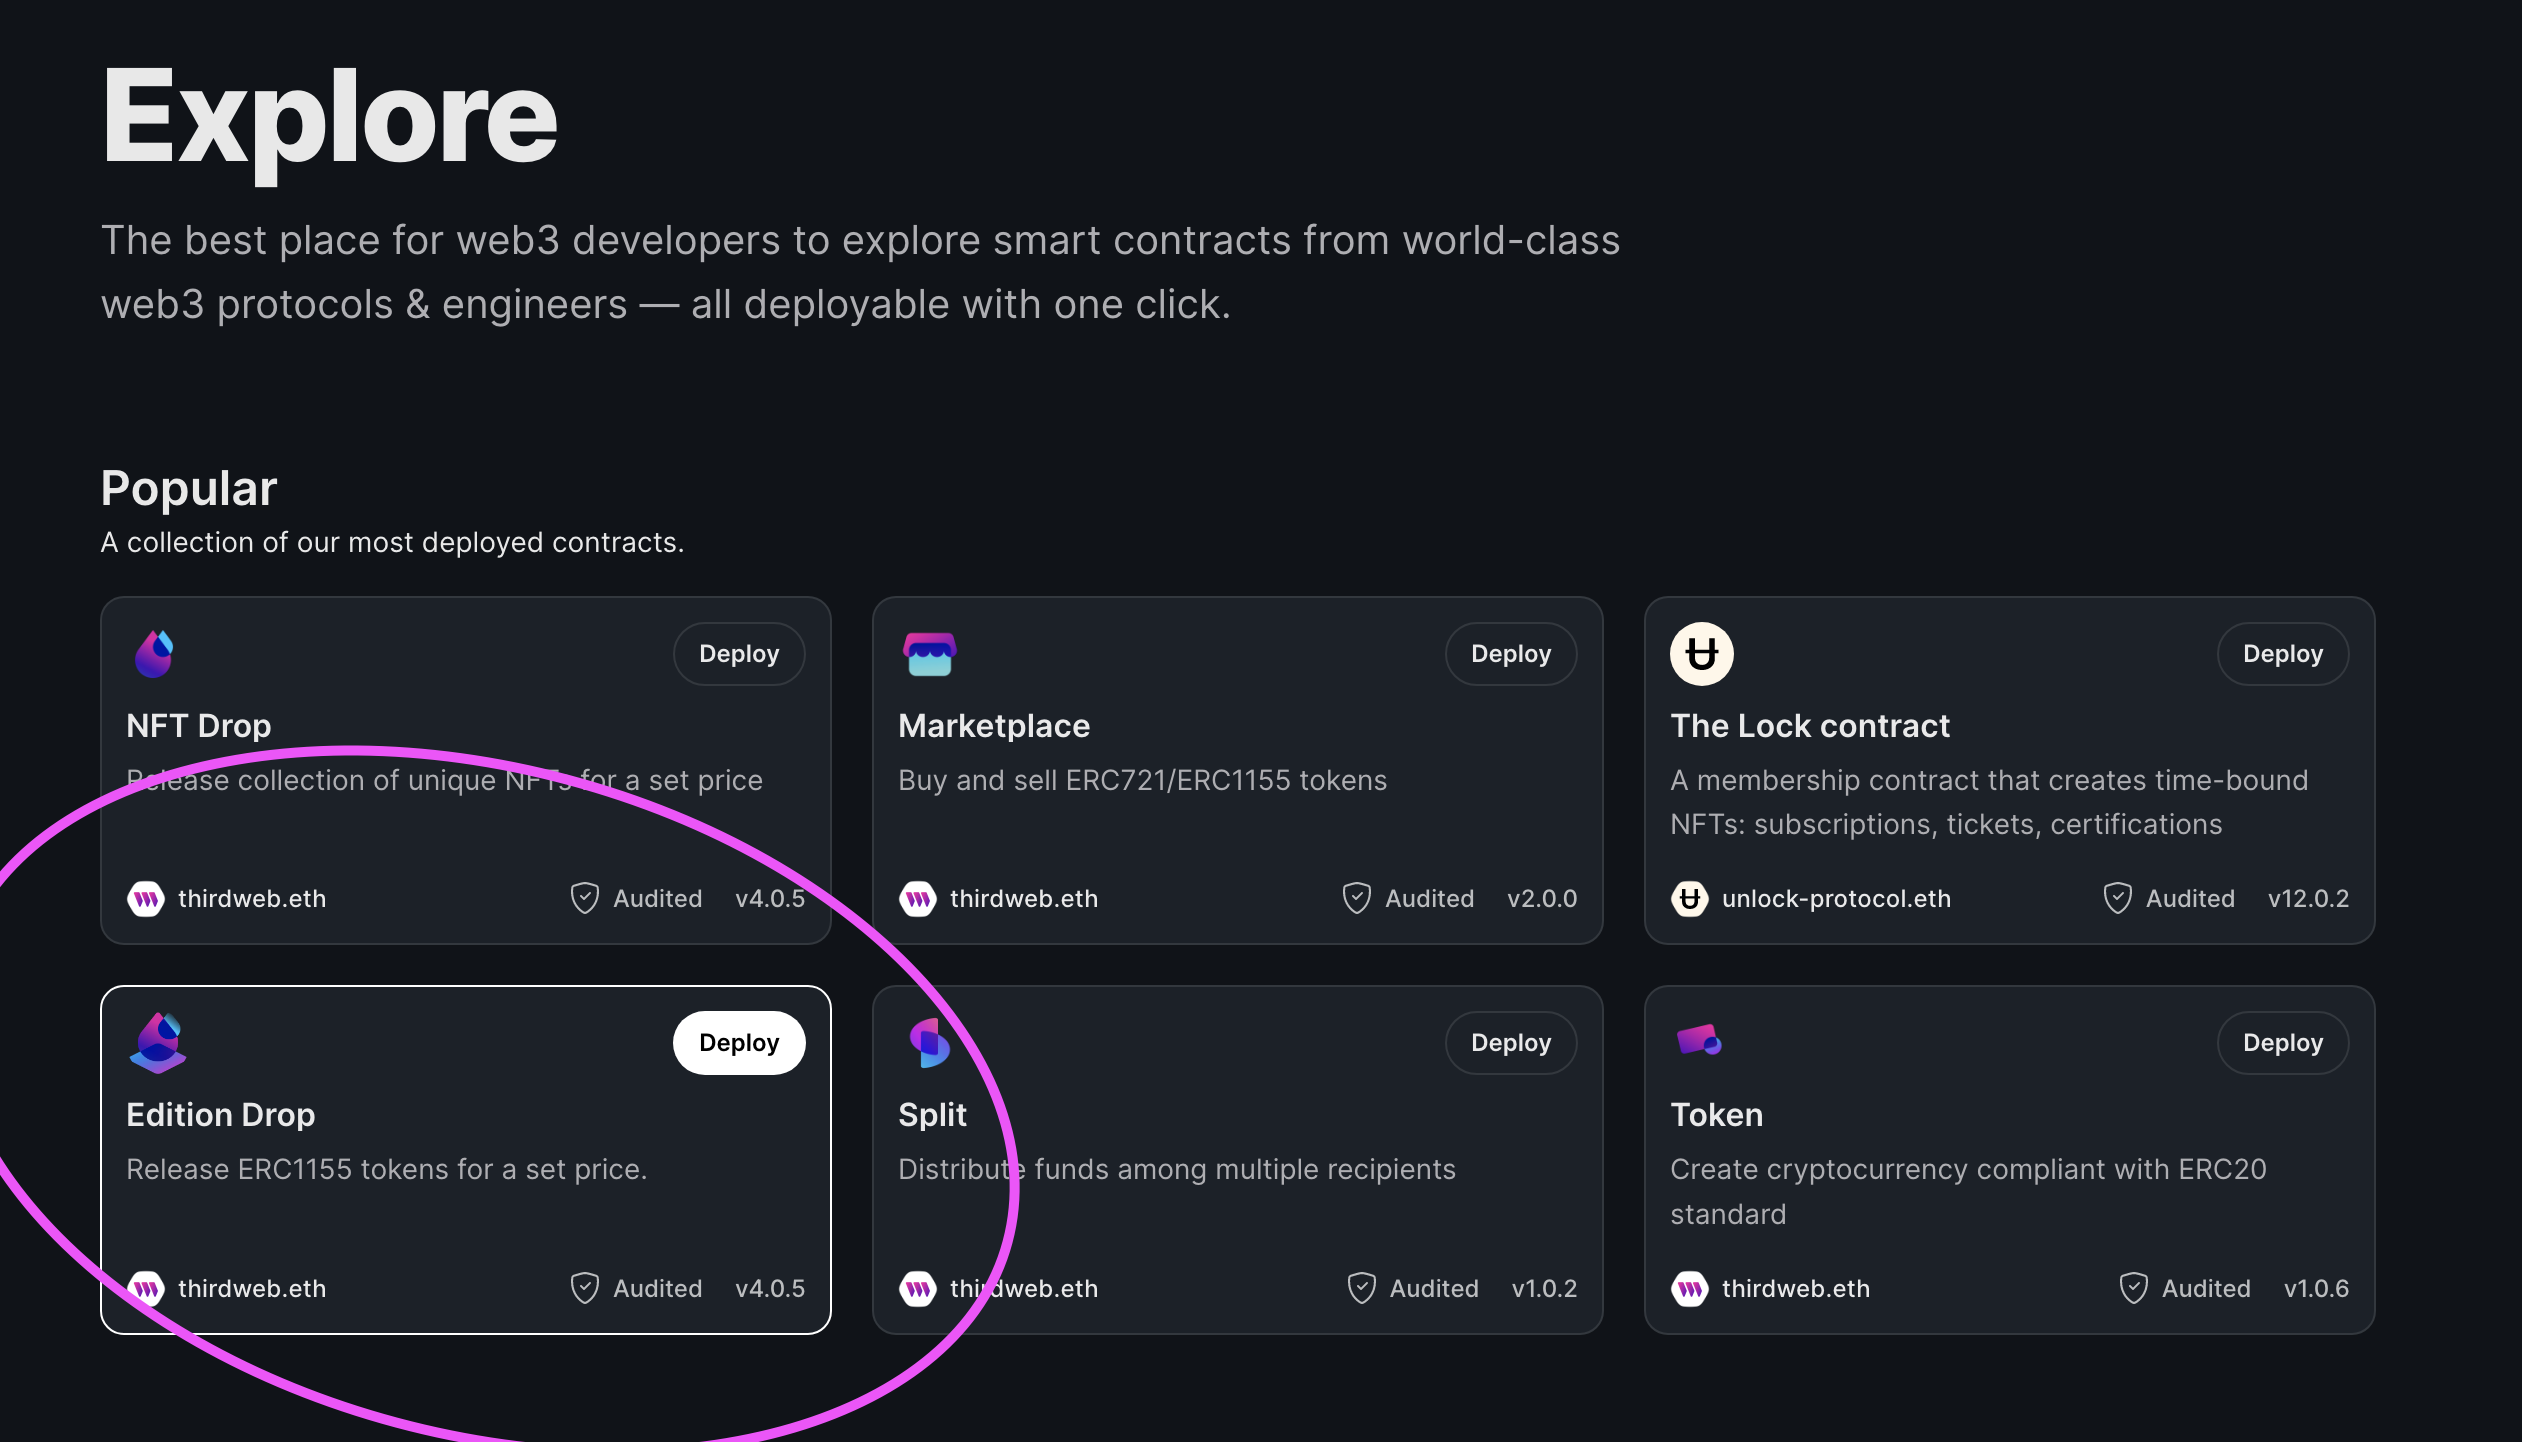
Task: Click Audited shield icon in Lock contract card
Action: [x=2118, y=898]
